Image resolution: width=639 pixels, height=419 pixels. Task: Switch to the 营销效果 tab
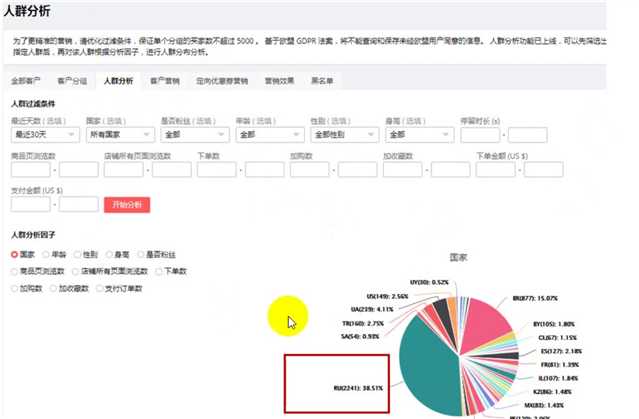[280, 81]
